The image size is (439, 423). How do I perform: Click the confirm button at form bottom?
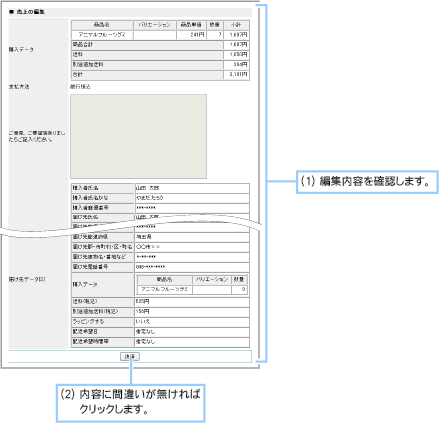[130, 357]
